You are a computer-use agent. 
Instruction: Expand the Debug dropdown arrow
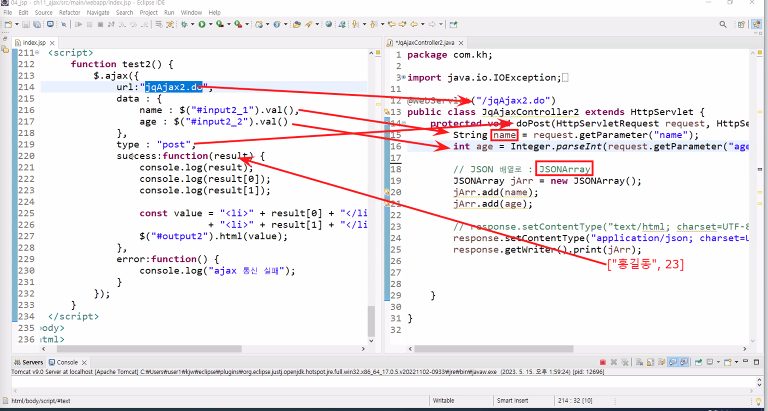click(192, 24)
